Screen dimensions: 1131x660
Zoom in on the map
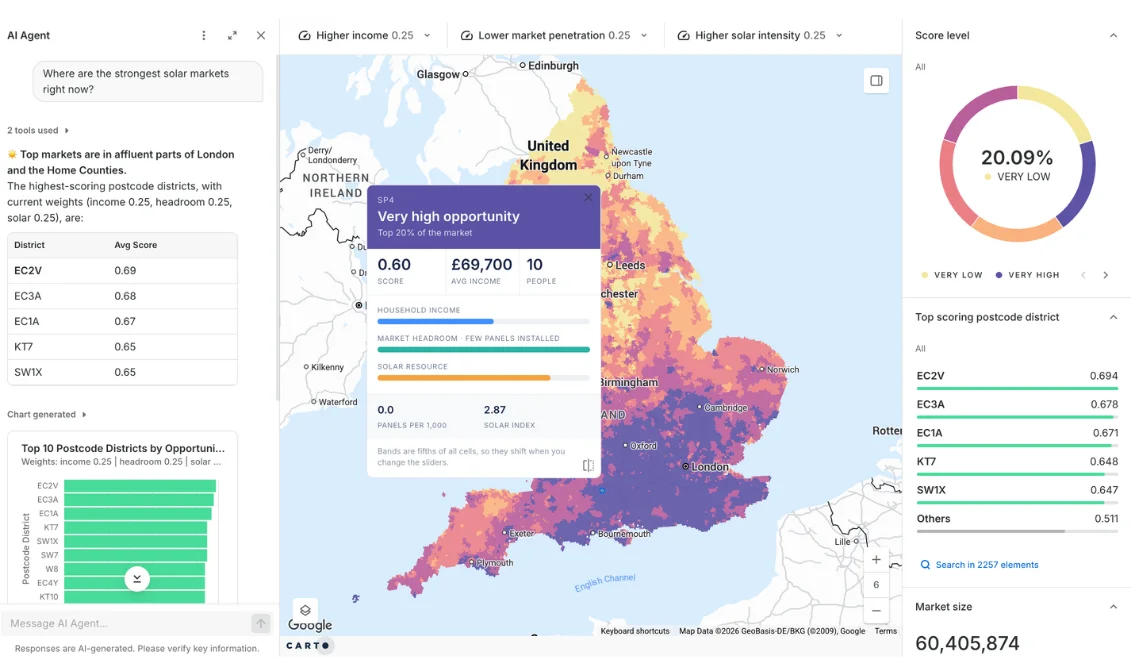point(876,560)
